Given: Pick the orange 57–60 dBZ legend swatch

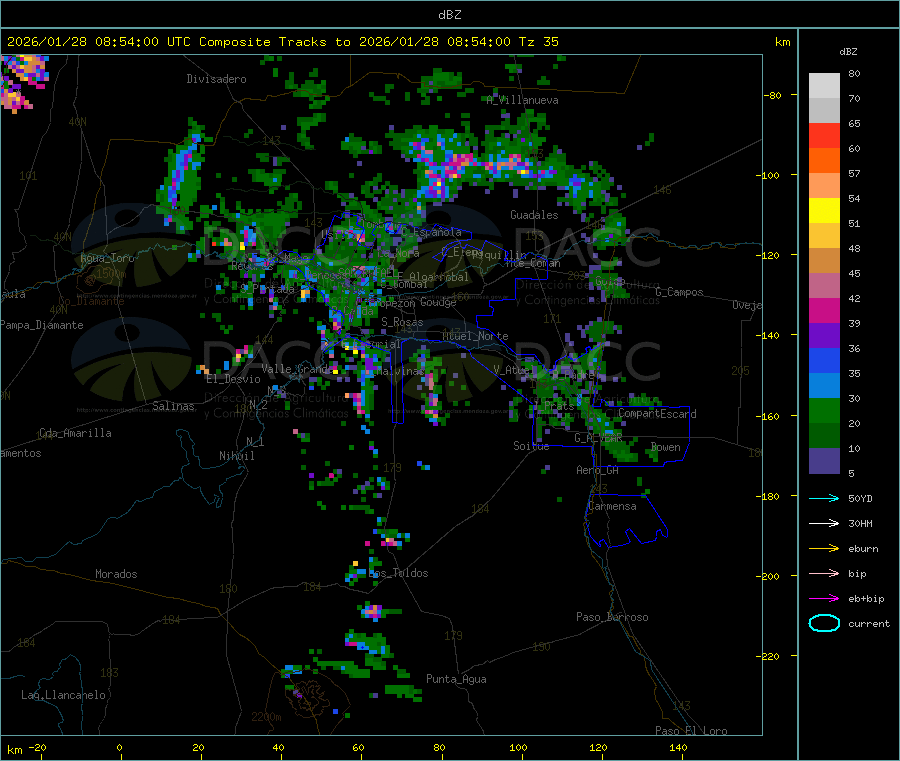Looking at the screenshot, I should (x=824, y=161).
